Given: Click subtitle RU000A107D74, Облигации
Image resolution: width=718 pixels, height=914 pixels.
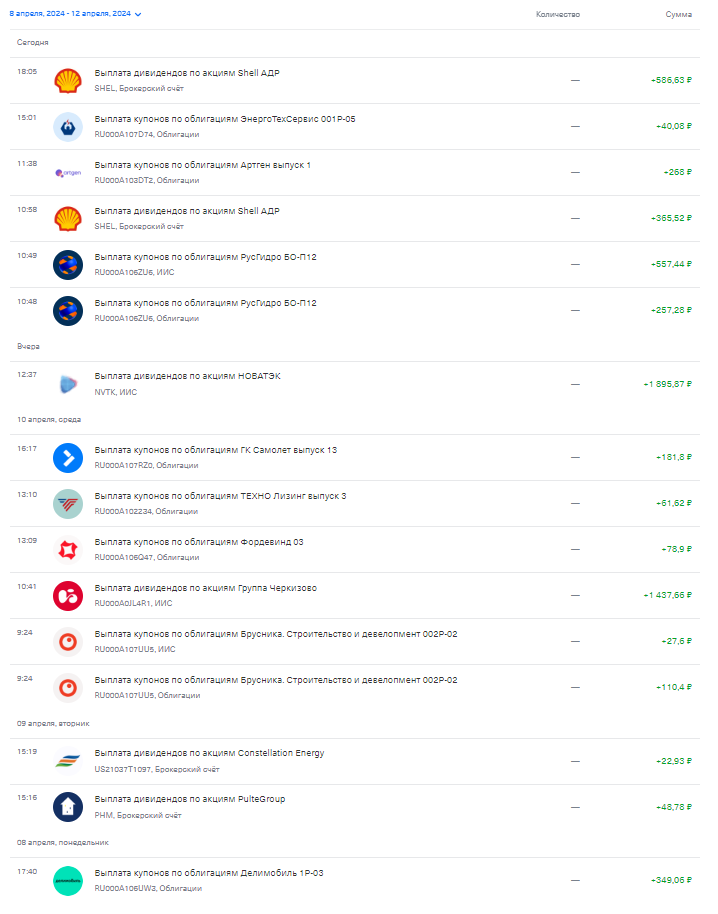Looking at the screenshot, I should 147,135.
